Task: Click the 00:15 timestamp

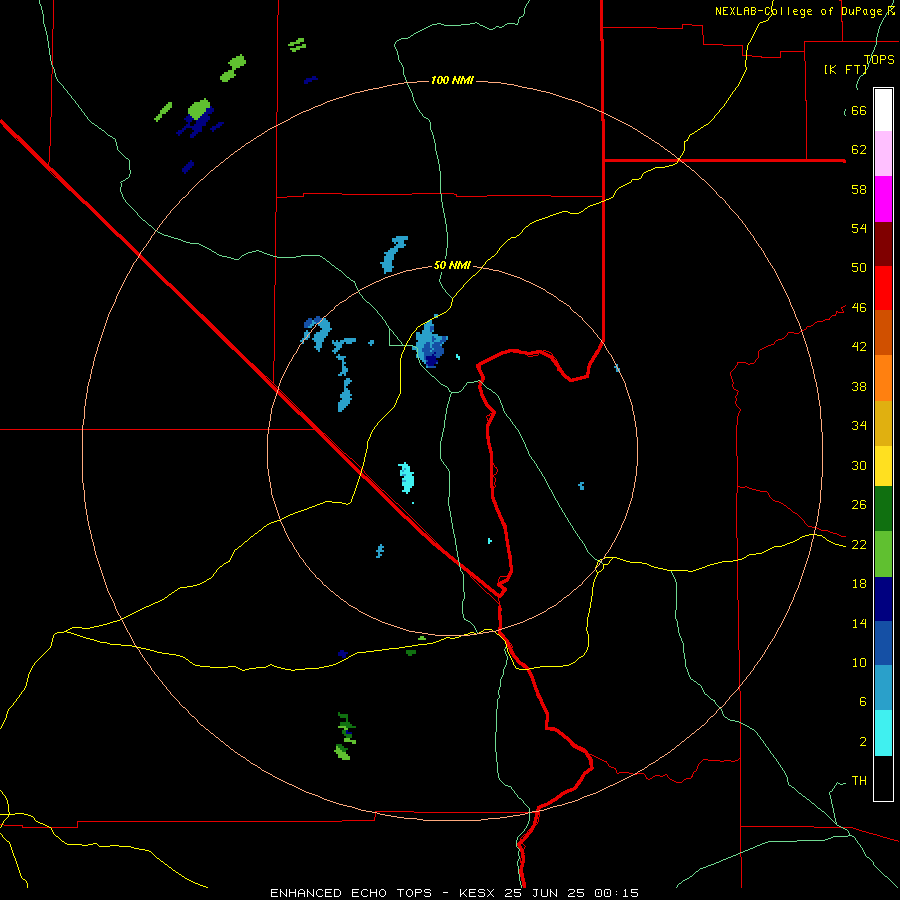Action: click(x=616, y=893)
